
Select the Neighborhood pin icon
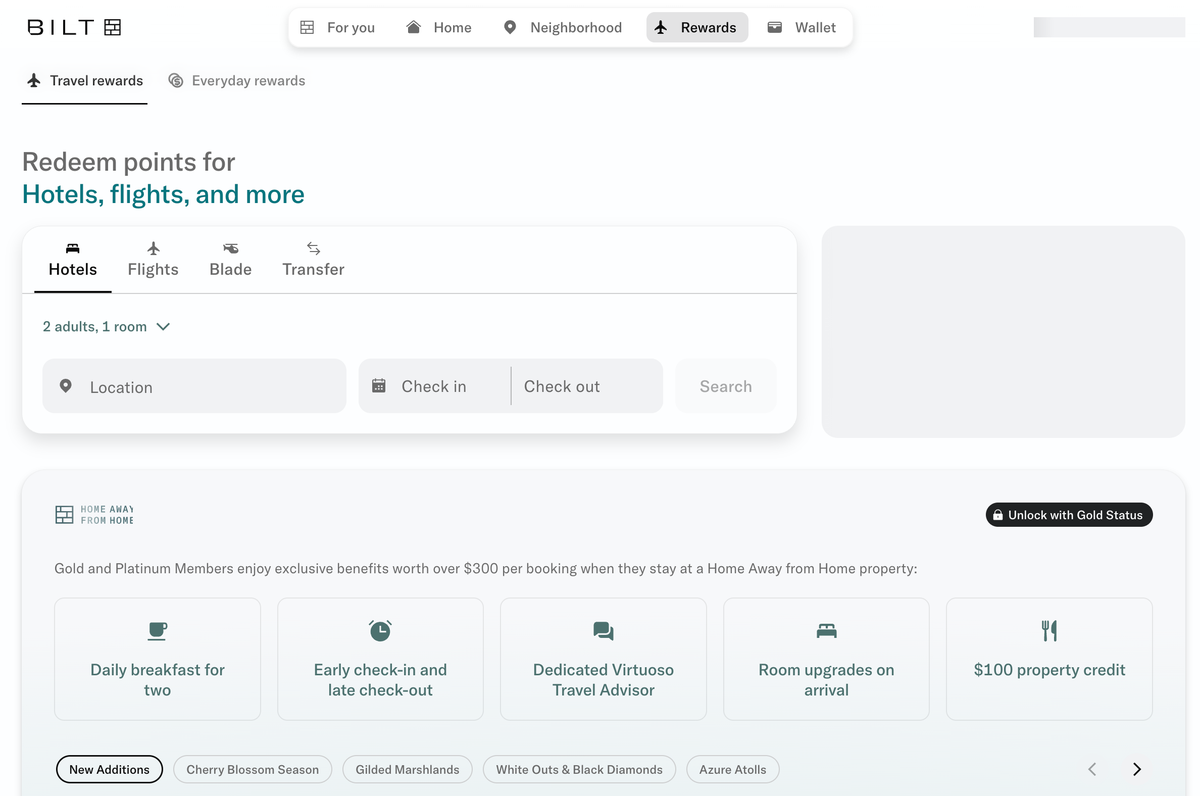509,27
